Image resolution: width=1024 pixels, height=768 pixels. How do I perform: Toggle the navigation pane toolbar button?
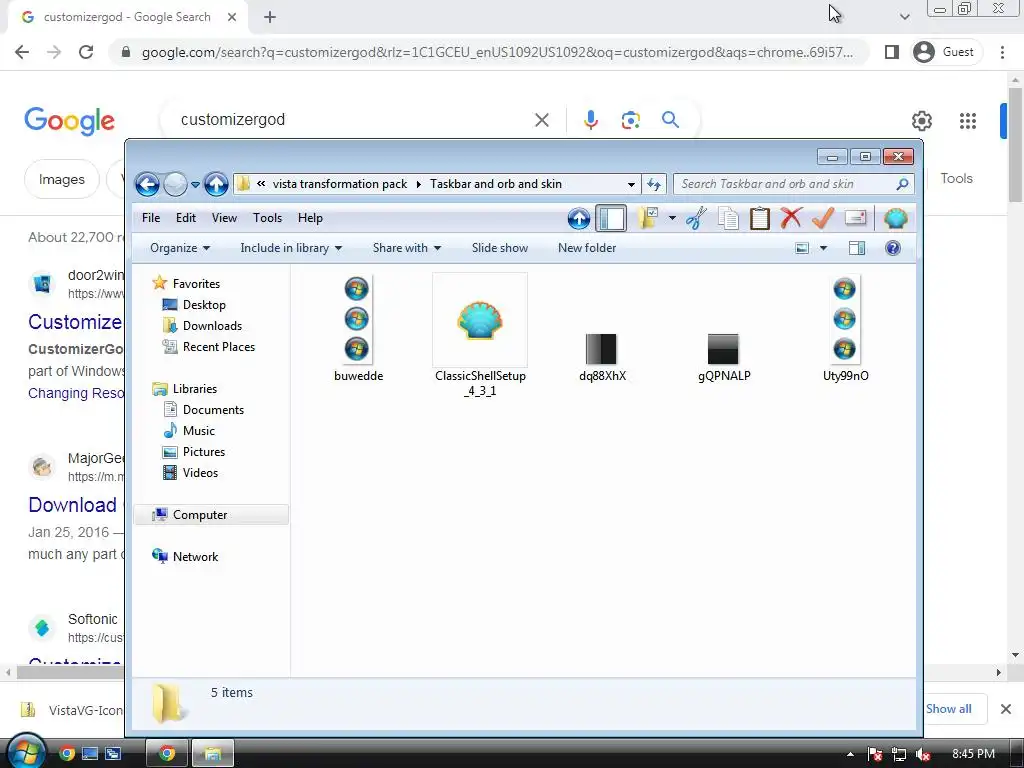(611, 218)
